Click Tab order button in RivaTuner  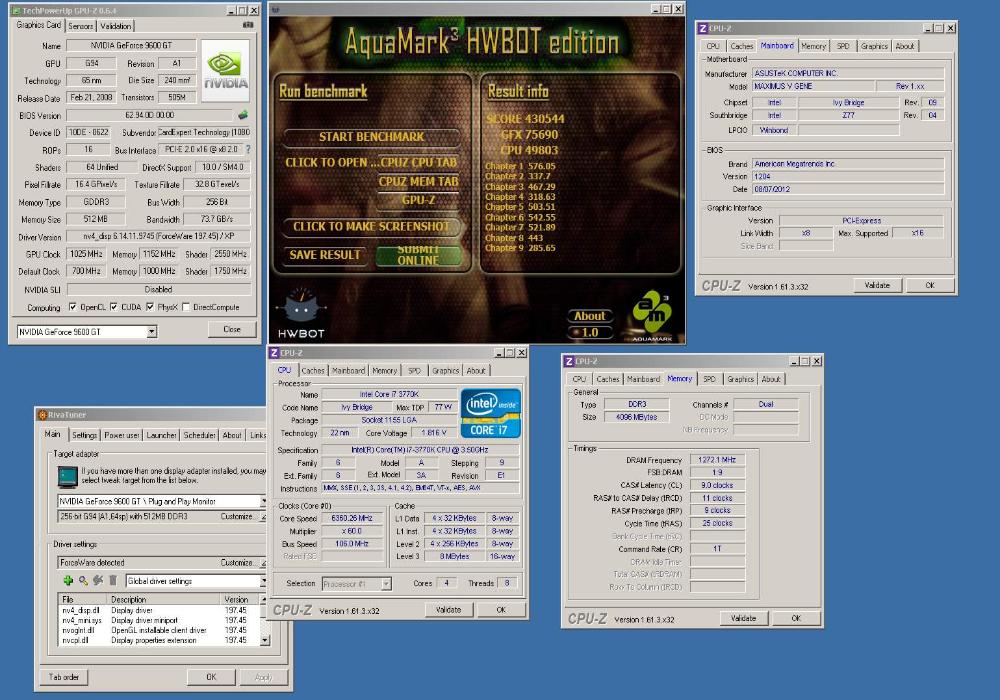64,677
